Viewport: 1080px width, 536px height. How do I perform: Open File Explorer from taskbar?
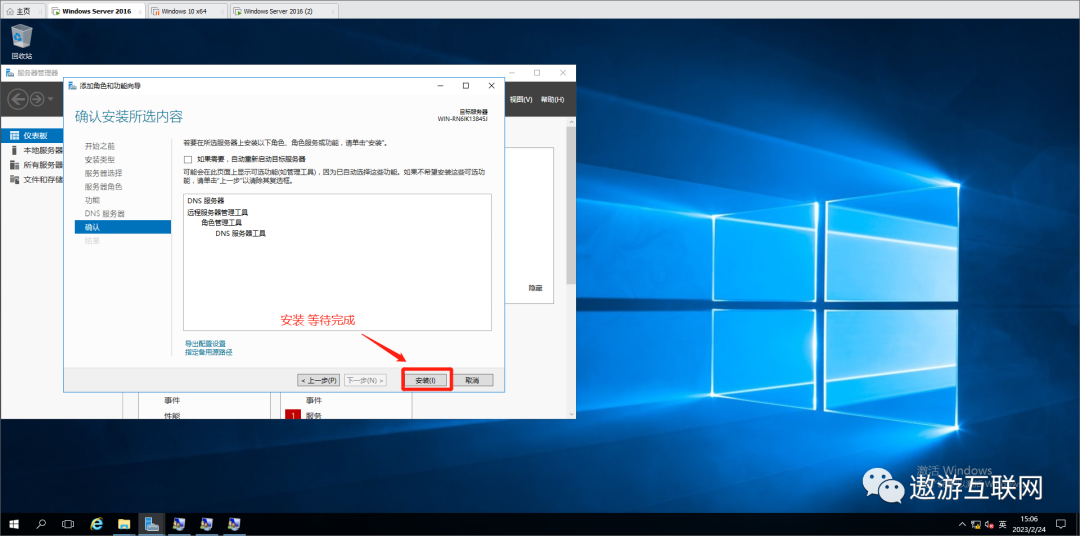[x=124, y=524]
